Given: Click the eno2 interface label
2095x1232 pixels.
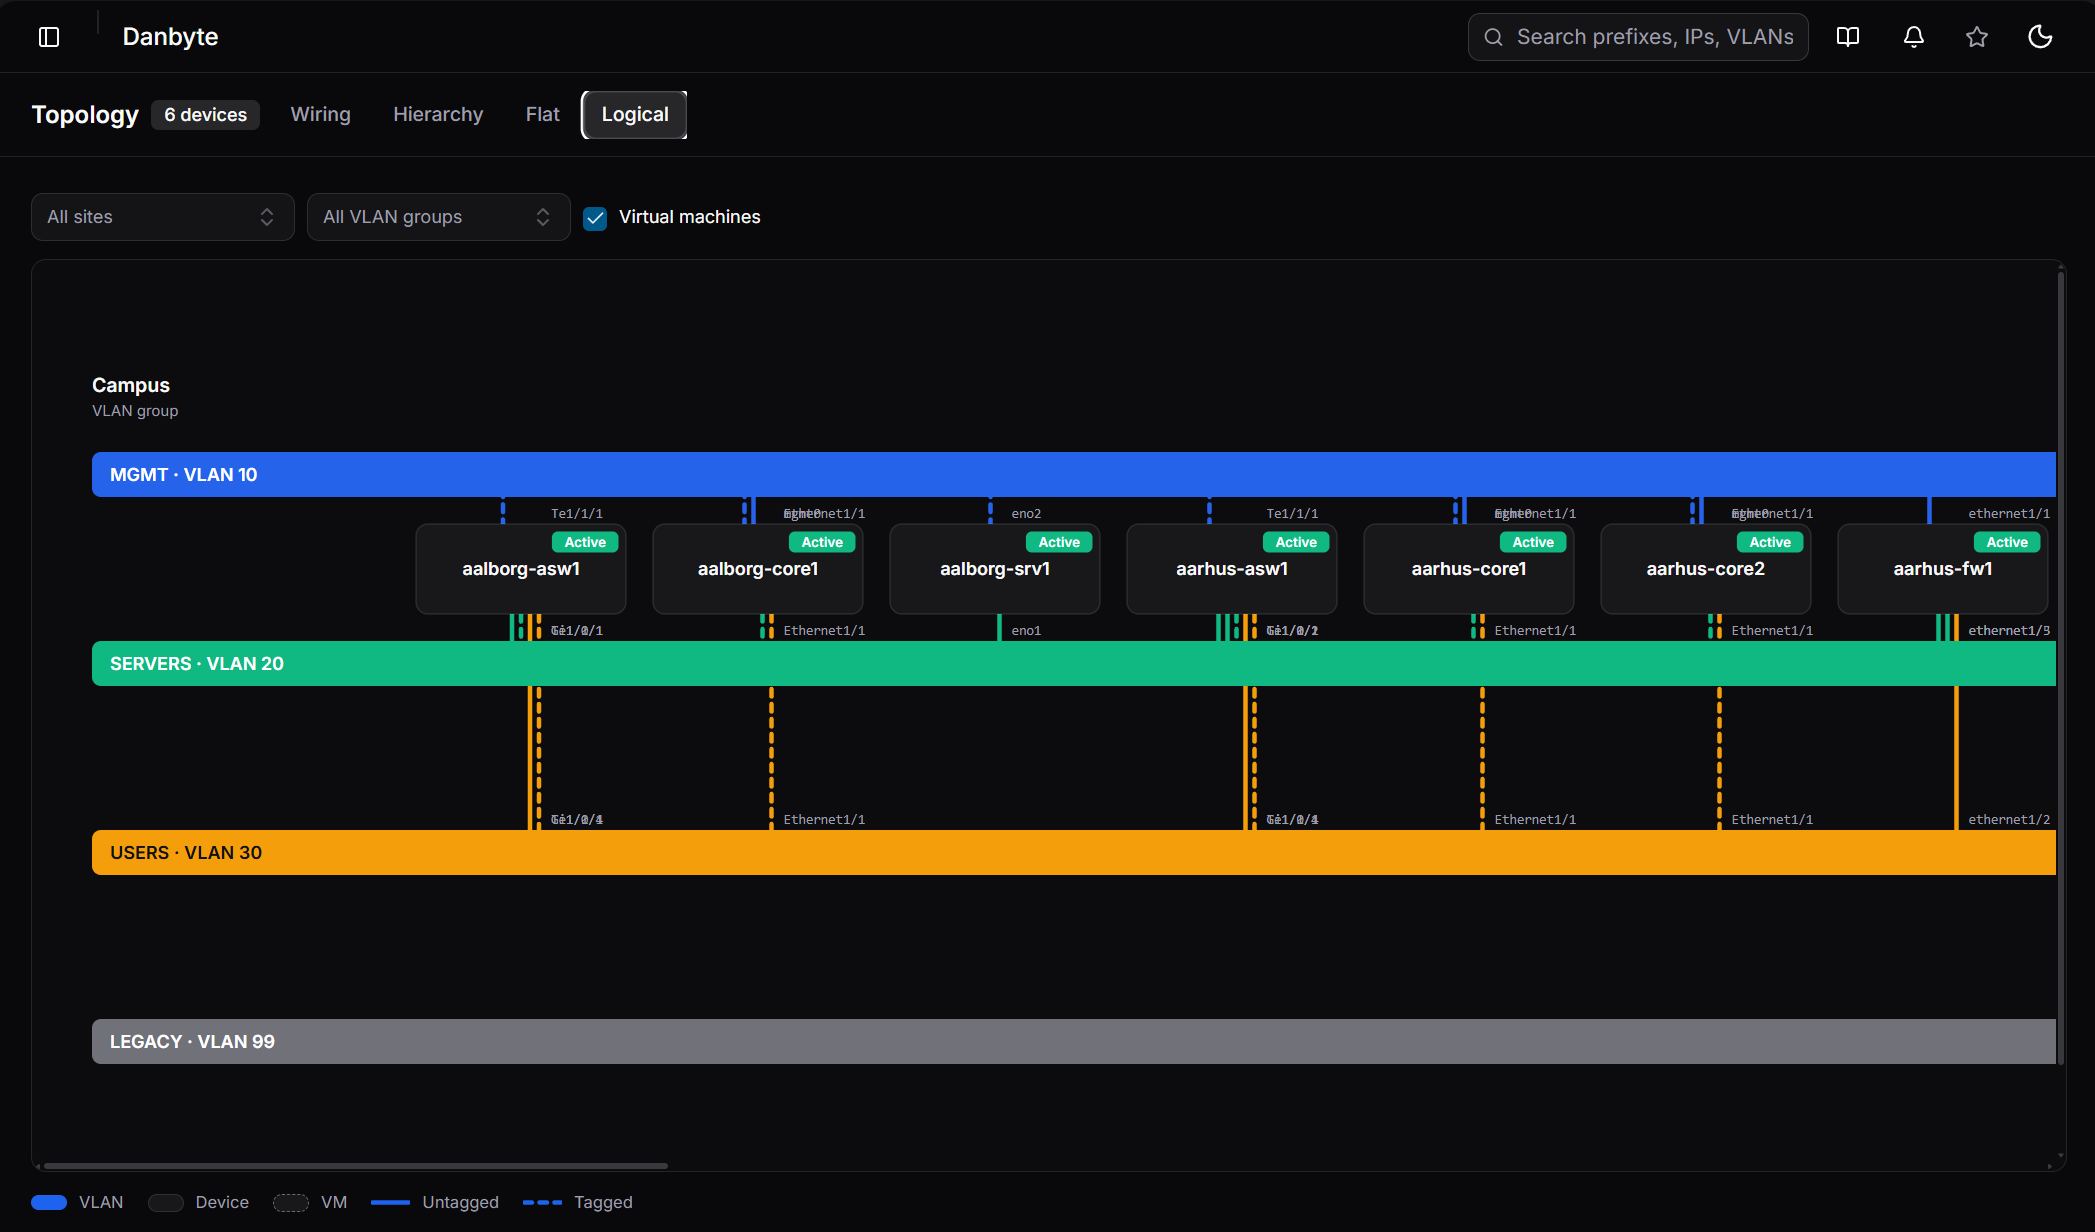Looking at the screenshot, I should click(1026, 514).
